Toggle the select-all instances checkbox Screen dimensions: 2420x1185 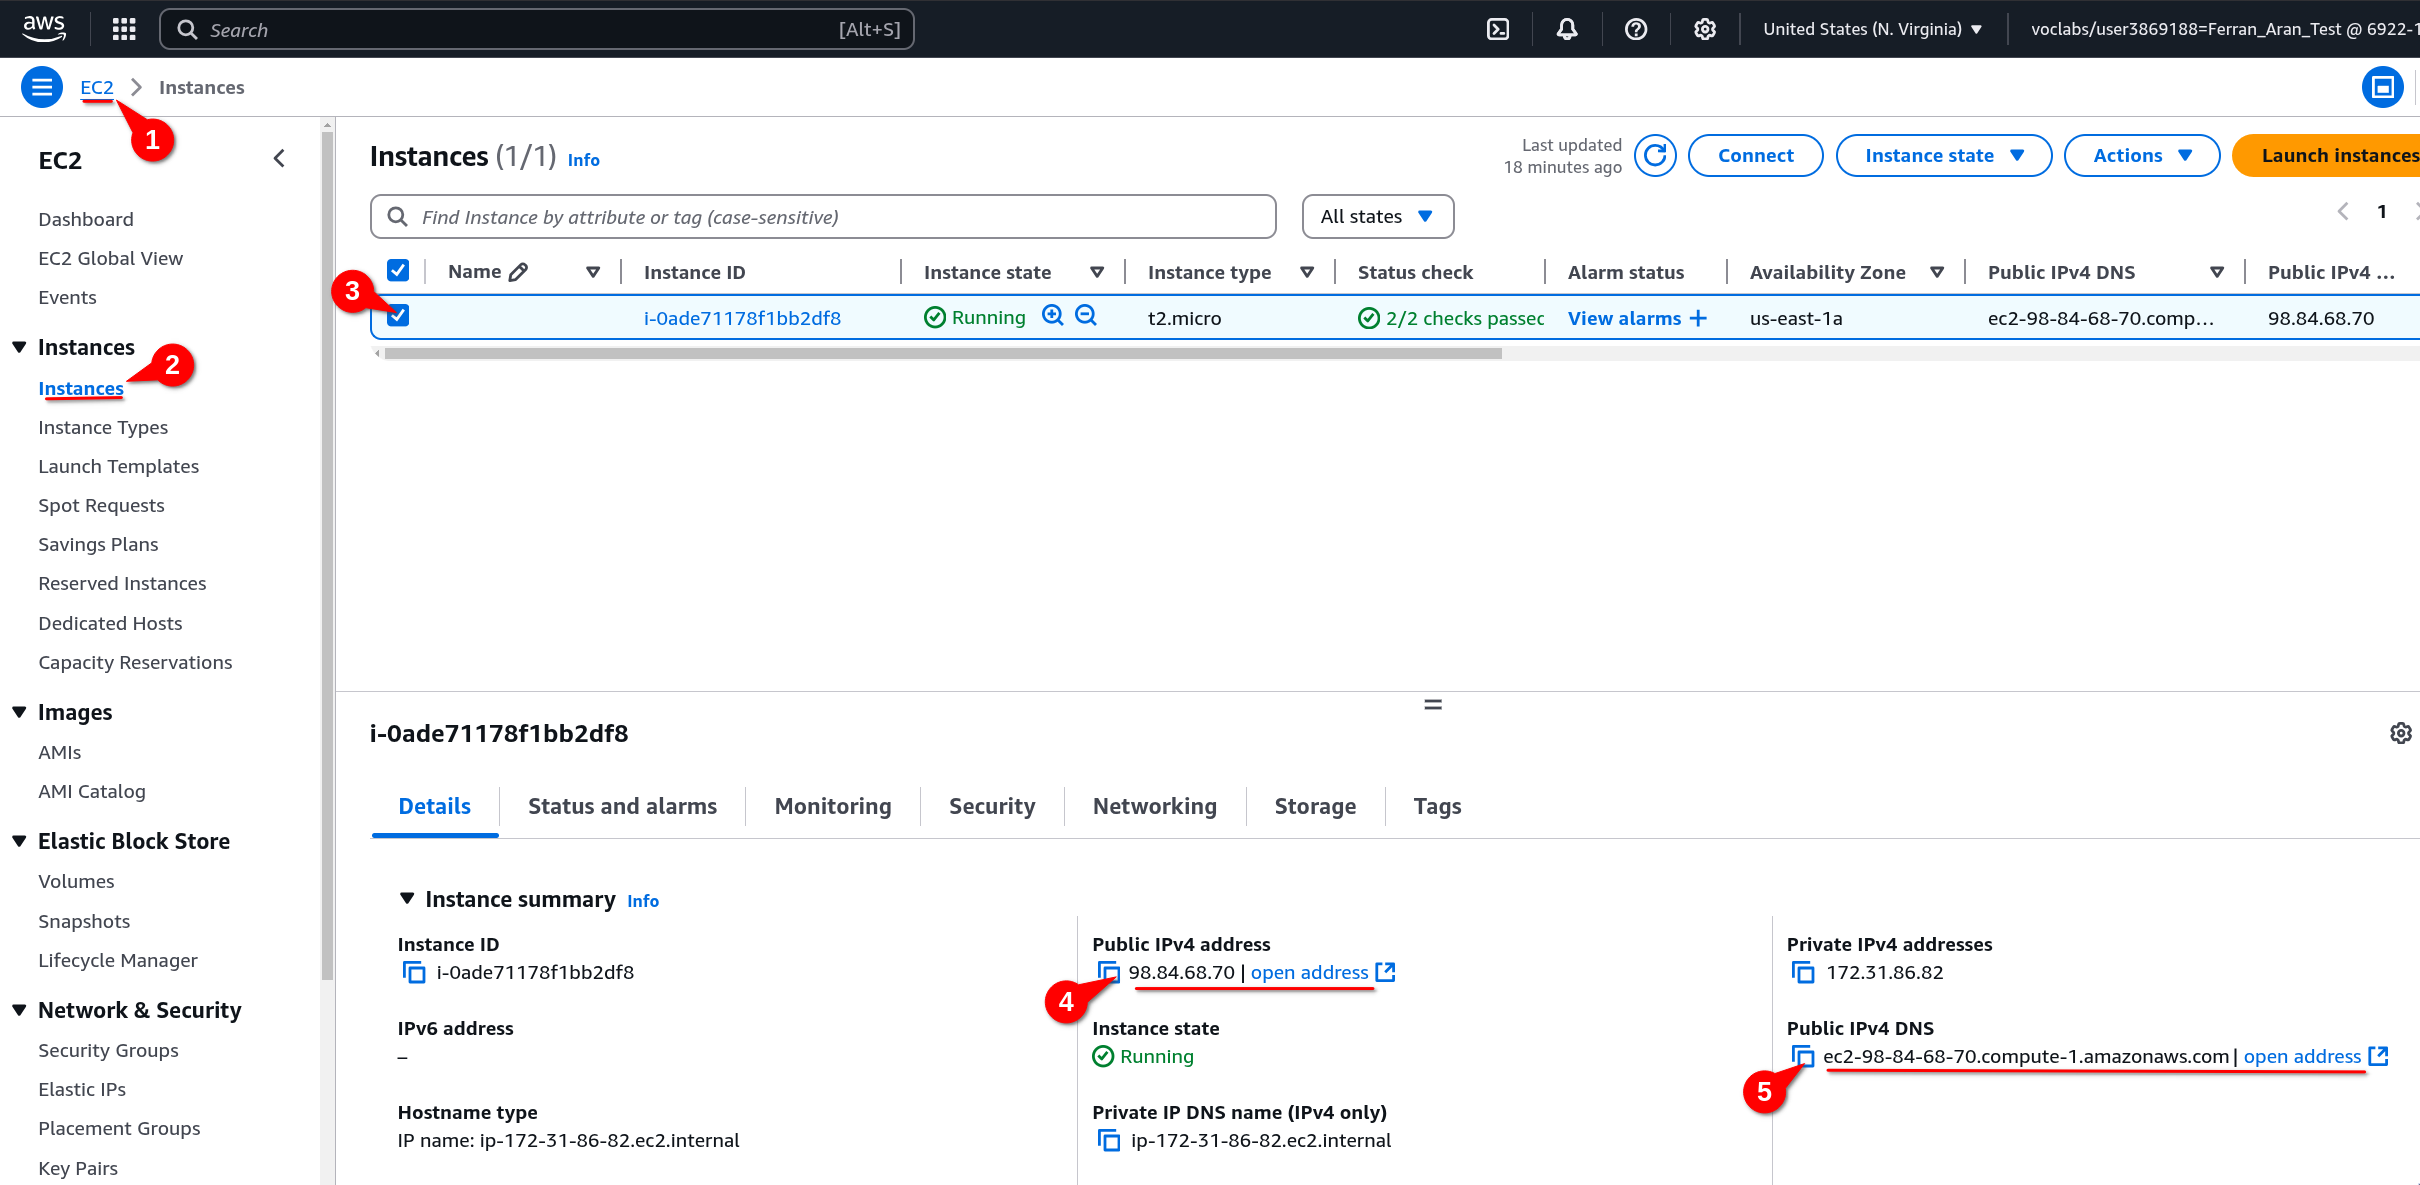(x=398, y=270)
